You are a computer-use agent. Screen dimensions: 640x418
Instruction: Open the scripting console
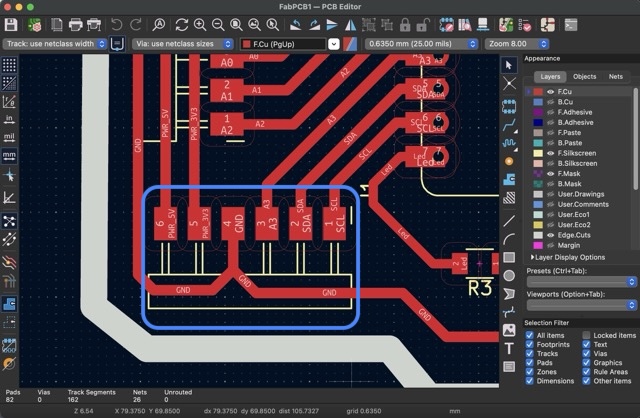click(x=571, y=25)
